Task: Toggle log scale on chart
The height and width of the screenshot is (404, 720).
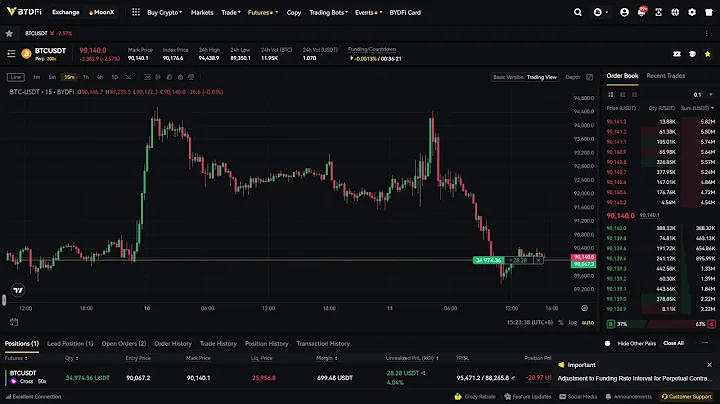Action: (x=573, y=322)
